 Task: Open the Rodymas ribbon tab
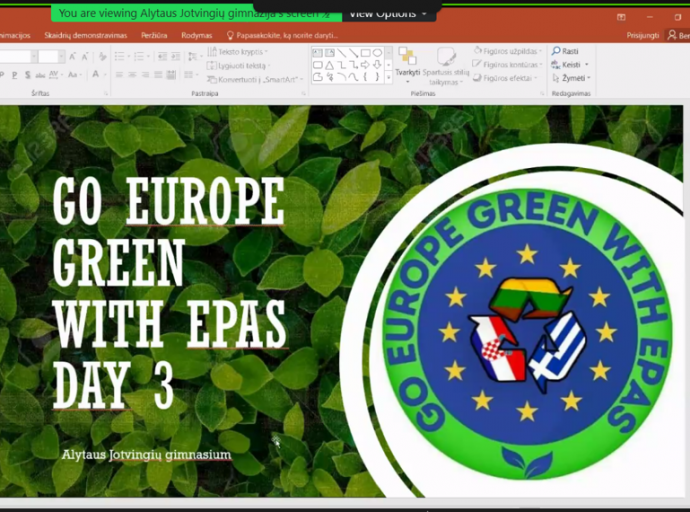point(197,35)
